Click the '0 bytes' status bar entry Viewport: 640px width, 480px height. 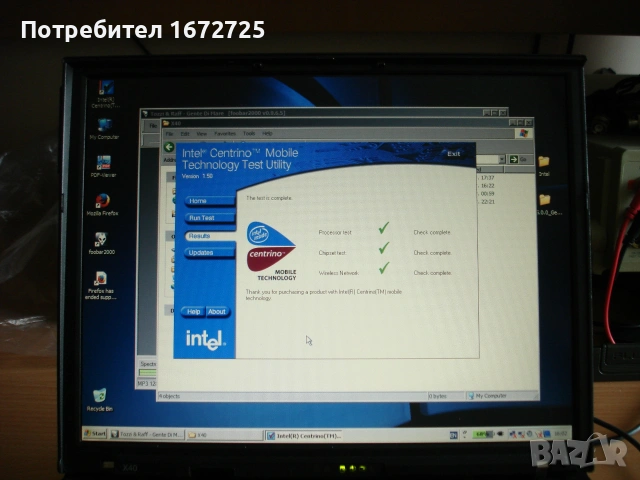pos(438,396)
